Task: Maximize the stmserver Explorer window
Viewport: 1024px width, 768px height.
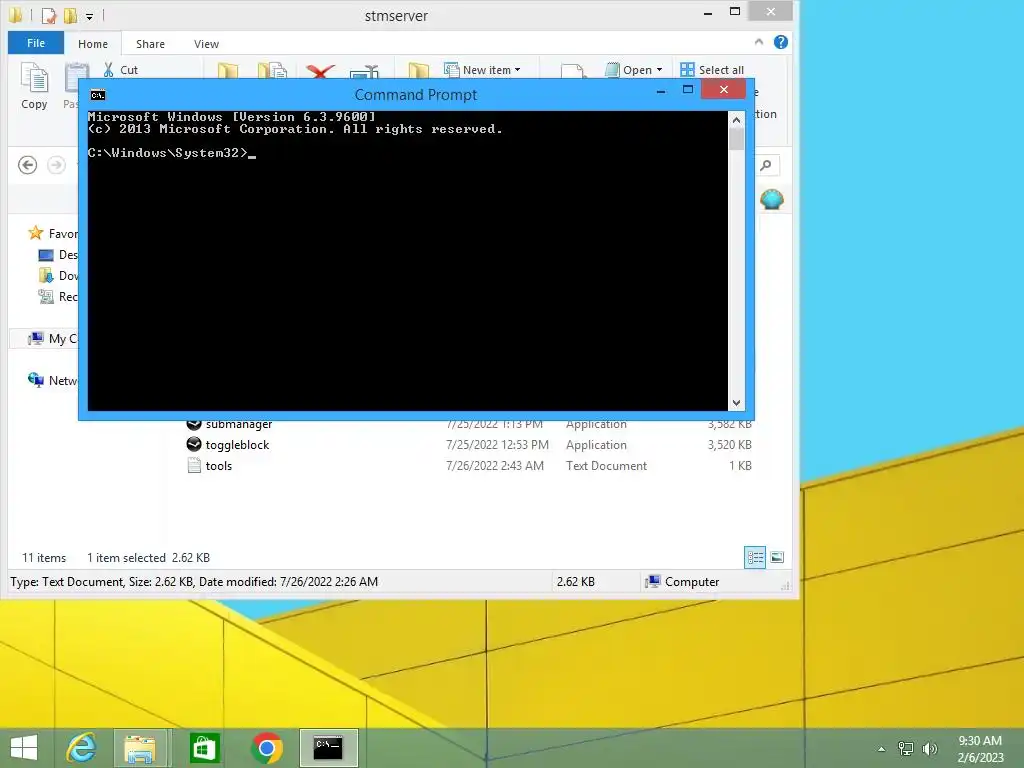Action: pyautogui.click(x=735, y=12)
